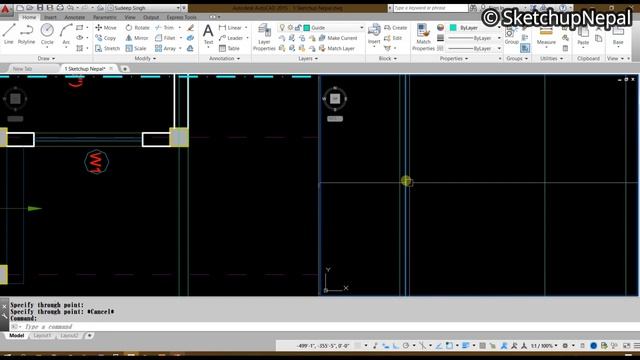The width and height of the screenshot is (640, 360).
Task: Open the linetype ByLayer dropdown
Action: [499, 48]
